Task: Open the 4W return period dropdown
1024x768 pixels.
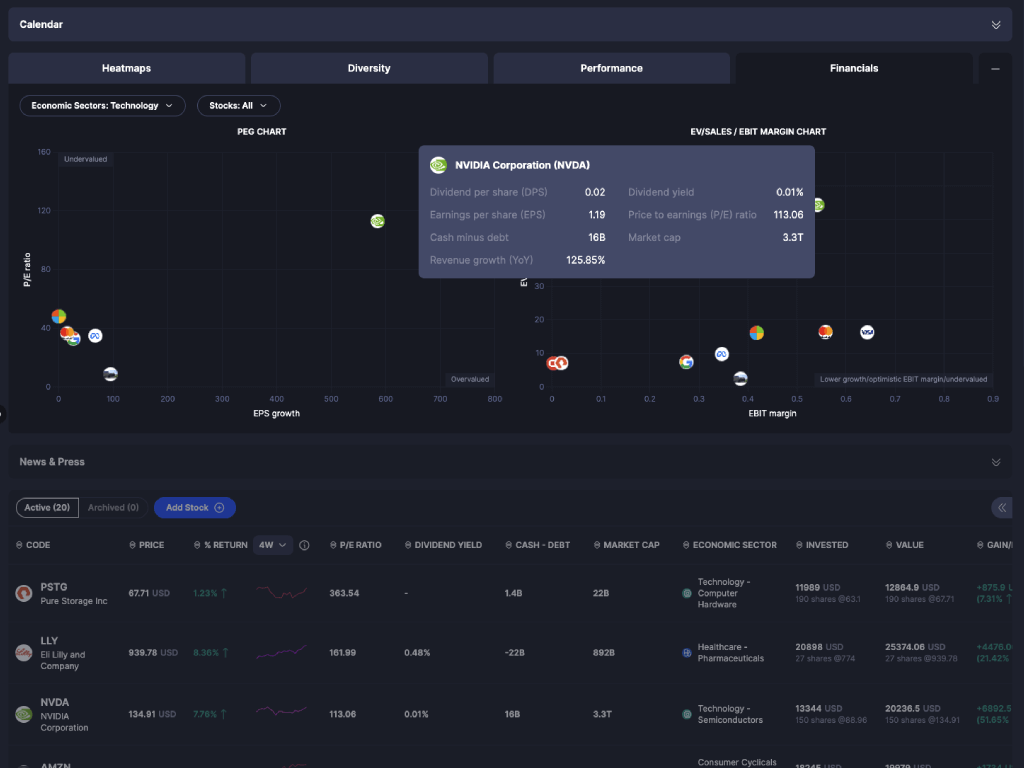Action: click(x=272, y=545)
